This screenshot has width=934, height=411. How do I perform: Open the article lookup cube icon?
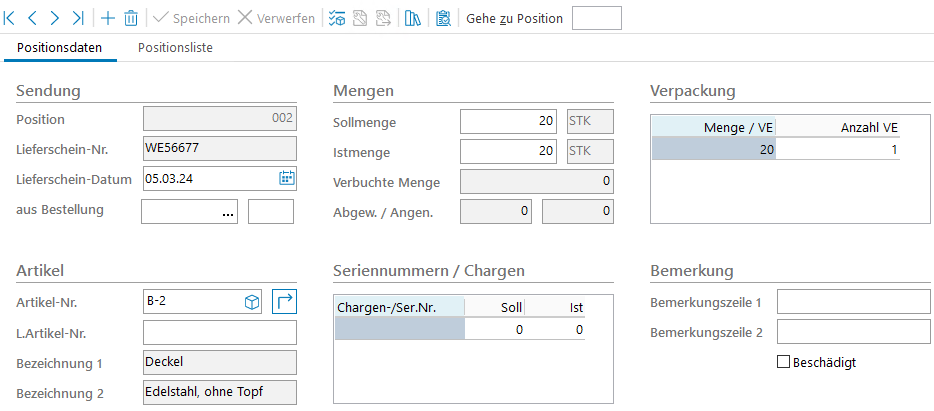tap(253, 300)
